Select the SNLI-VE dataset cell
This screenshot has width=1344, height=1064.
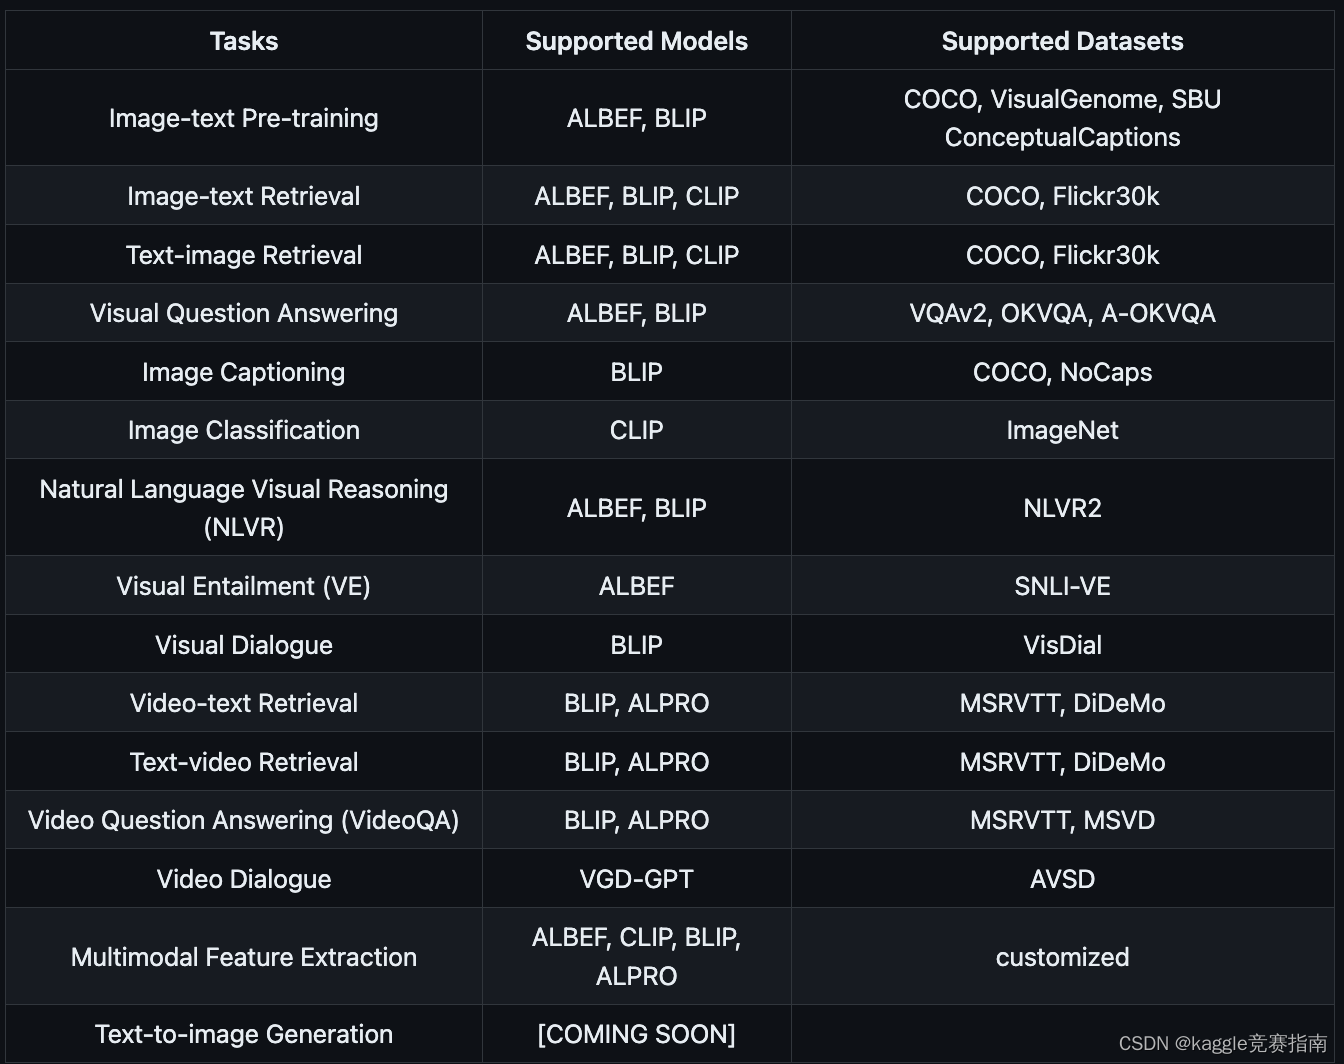(1062, 586)
